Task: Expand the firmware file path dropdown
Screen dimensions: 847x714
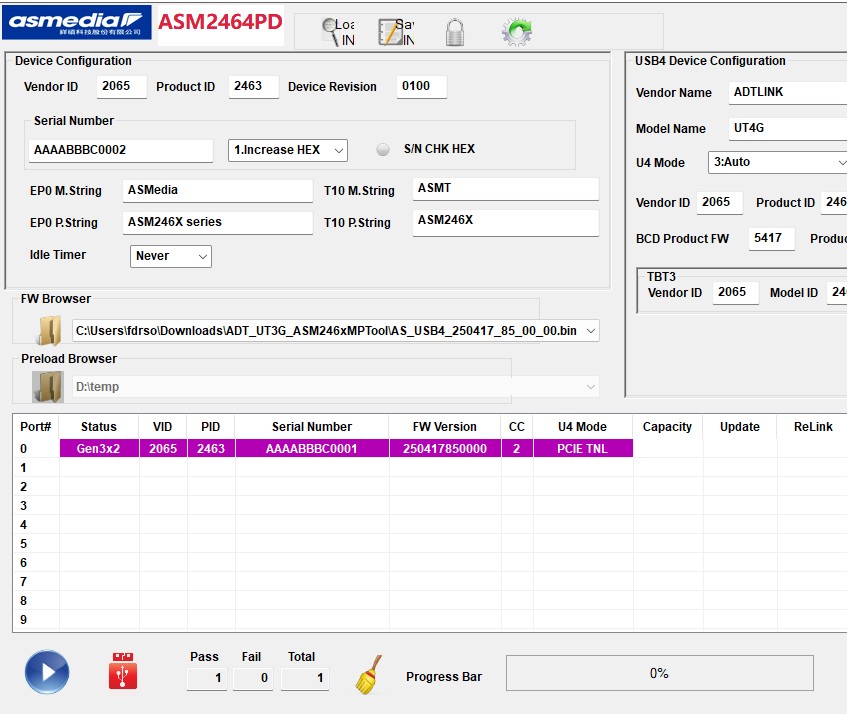Action: coord(590,330)
